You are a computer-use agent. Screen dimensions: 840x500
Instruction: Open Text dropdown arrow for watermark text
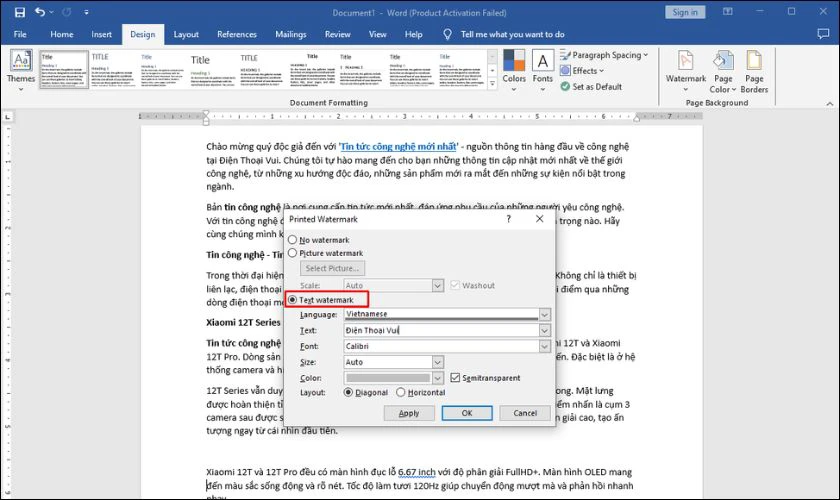(x=544, y=330)
